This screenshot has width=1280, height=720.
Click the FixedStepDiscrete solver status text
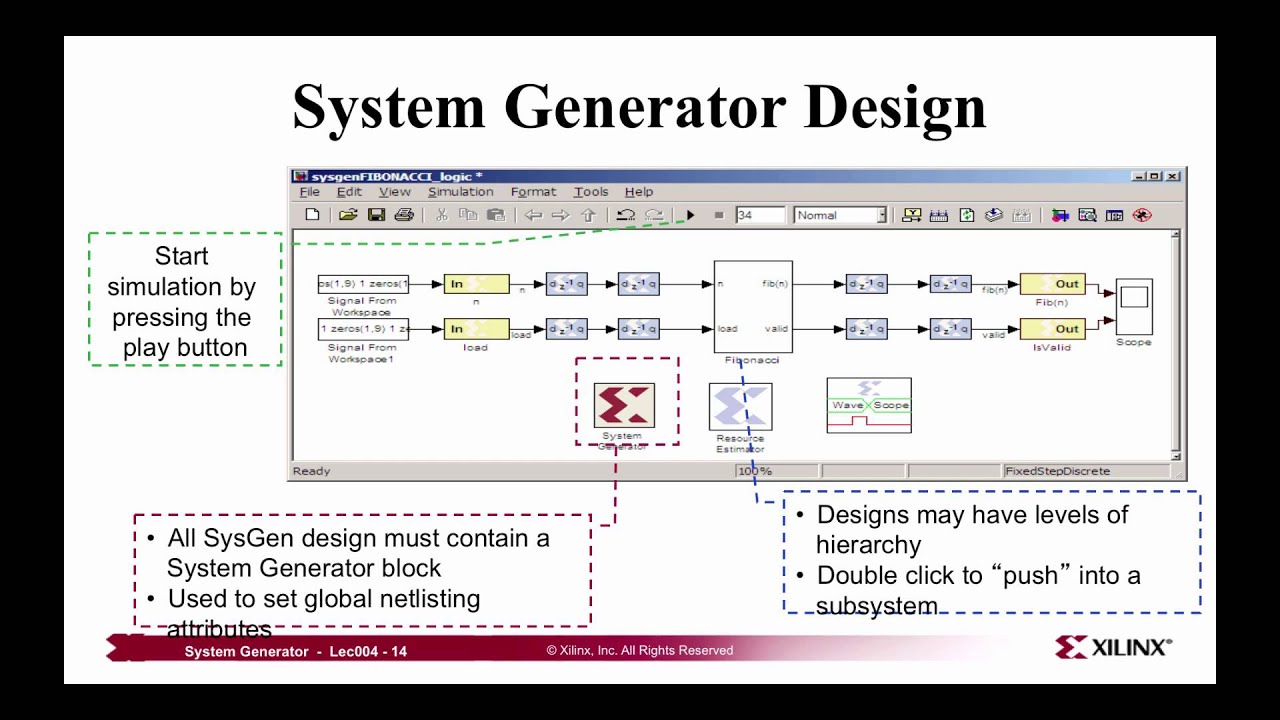(1058, 471)
